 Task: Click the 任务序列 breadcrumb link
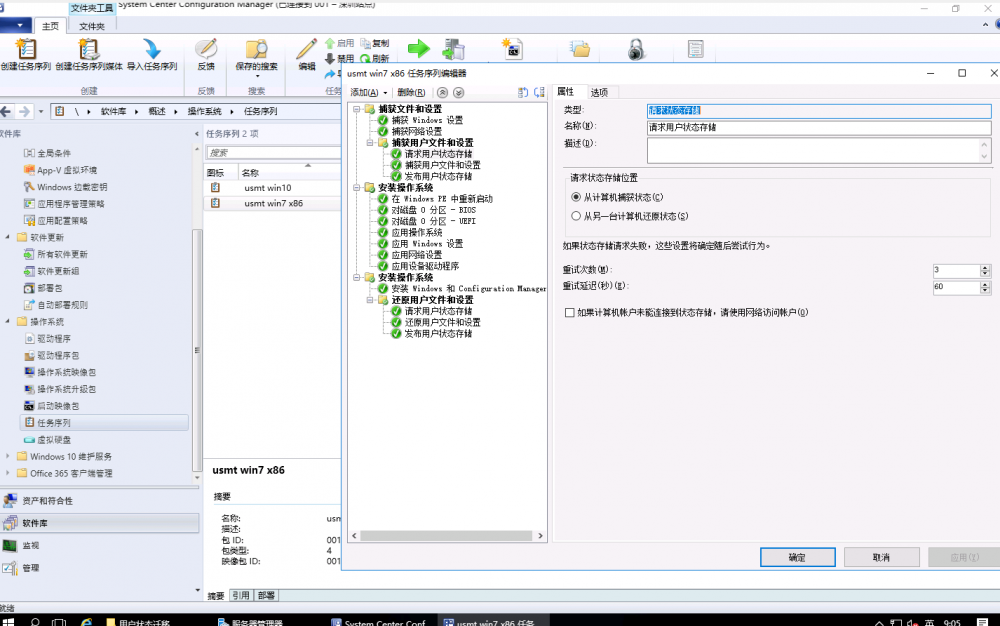(260, 112)
